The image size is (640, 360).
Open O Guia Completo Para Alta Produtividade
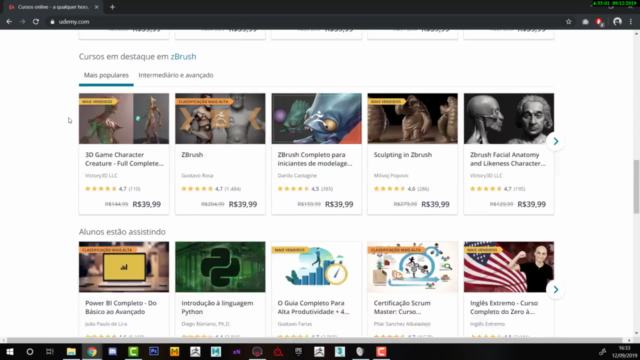pos(313,307)
